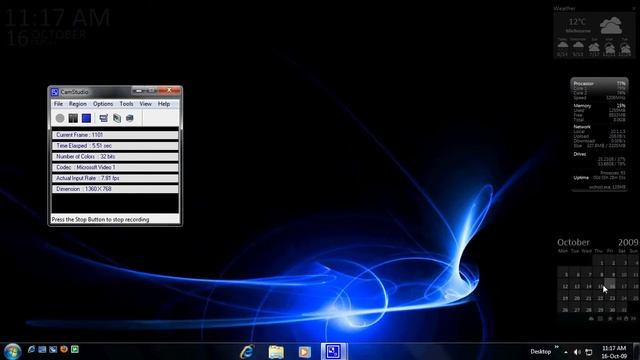Open the Tools menu

point(126,104)
